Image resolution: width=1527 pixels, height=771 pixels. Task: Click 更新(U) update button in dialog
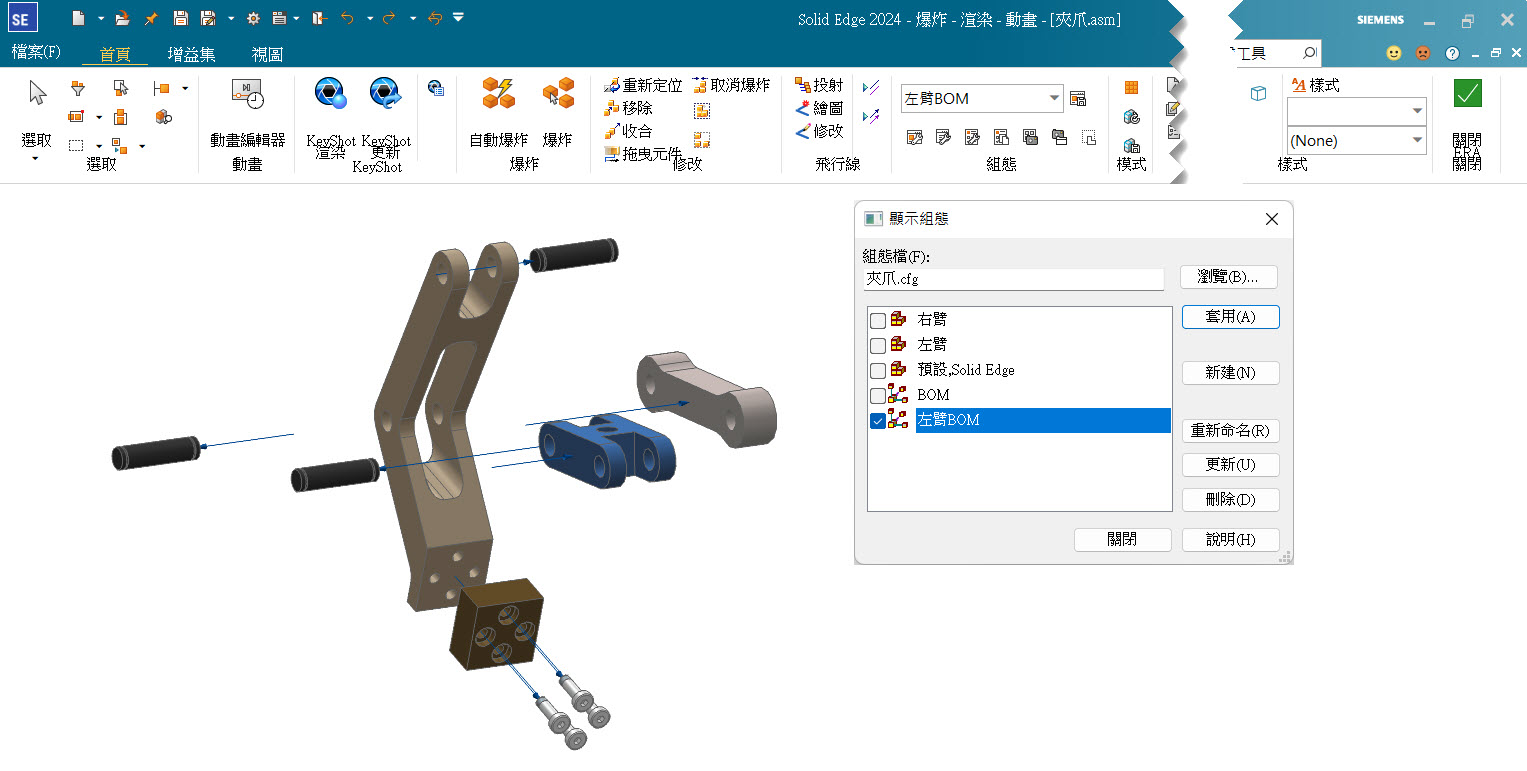tap(1230, 465)
